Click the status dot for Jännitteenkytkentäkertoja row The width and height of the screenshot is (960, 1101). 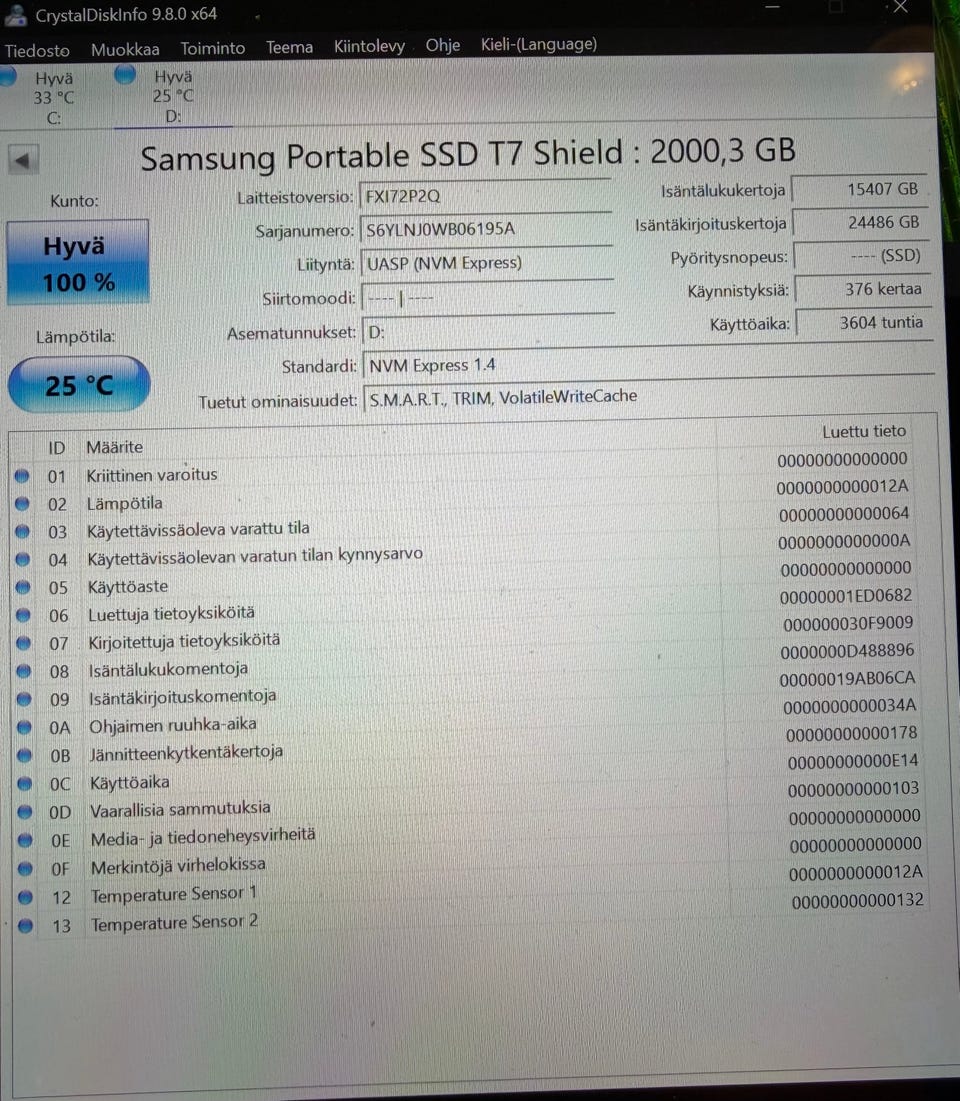point(25,755)
